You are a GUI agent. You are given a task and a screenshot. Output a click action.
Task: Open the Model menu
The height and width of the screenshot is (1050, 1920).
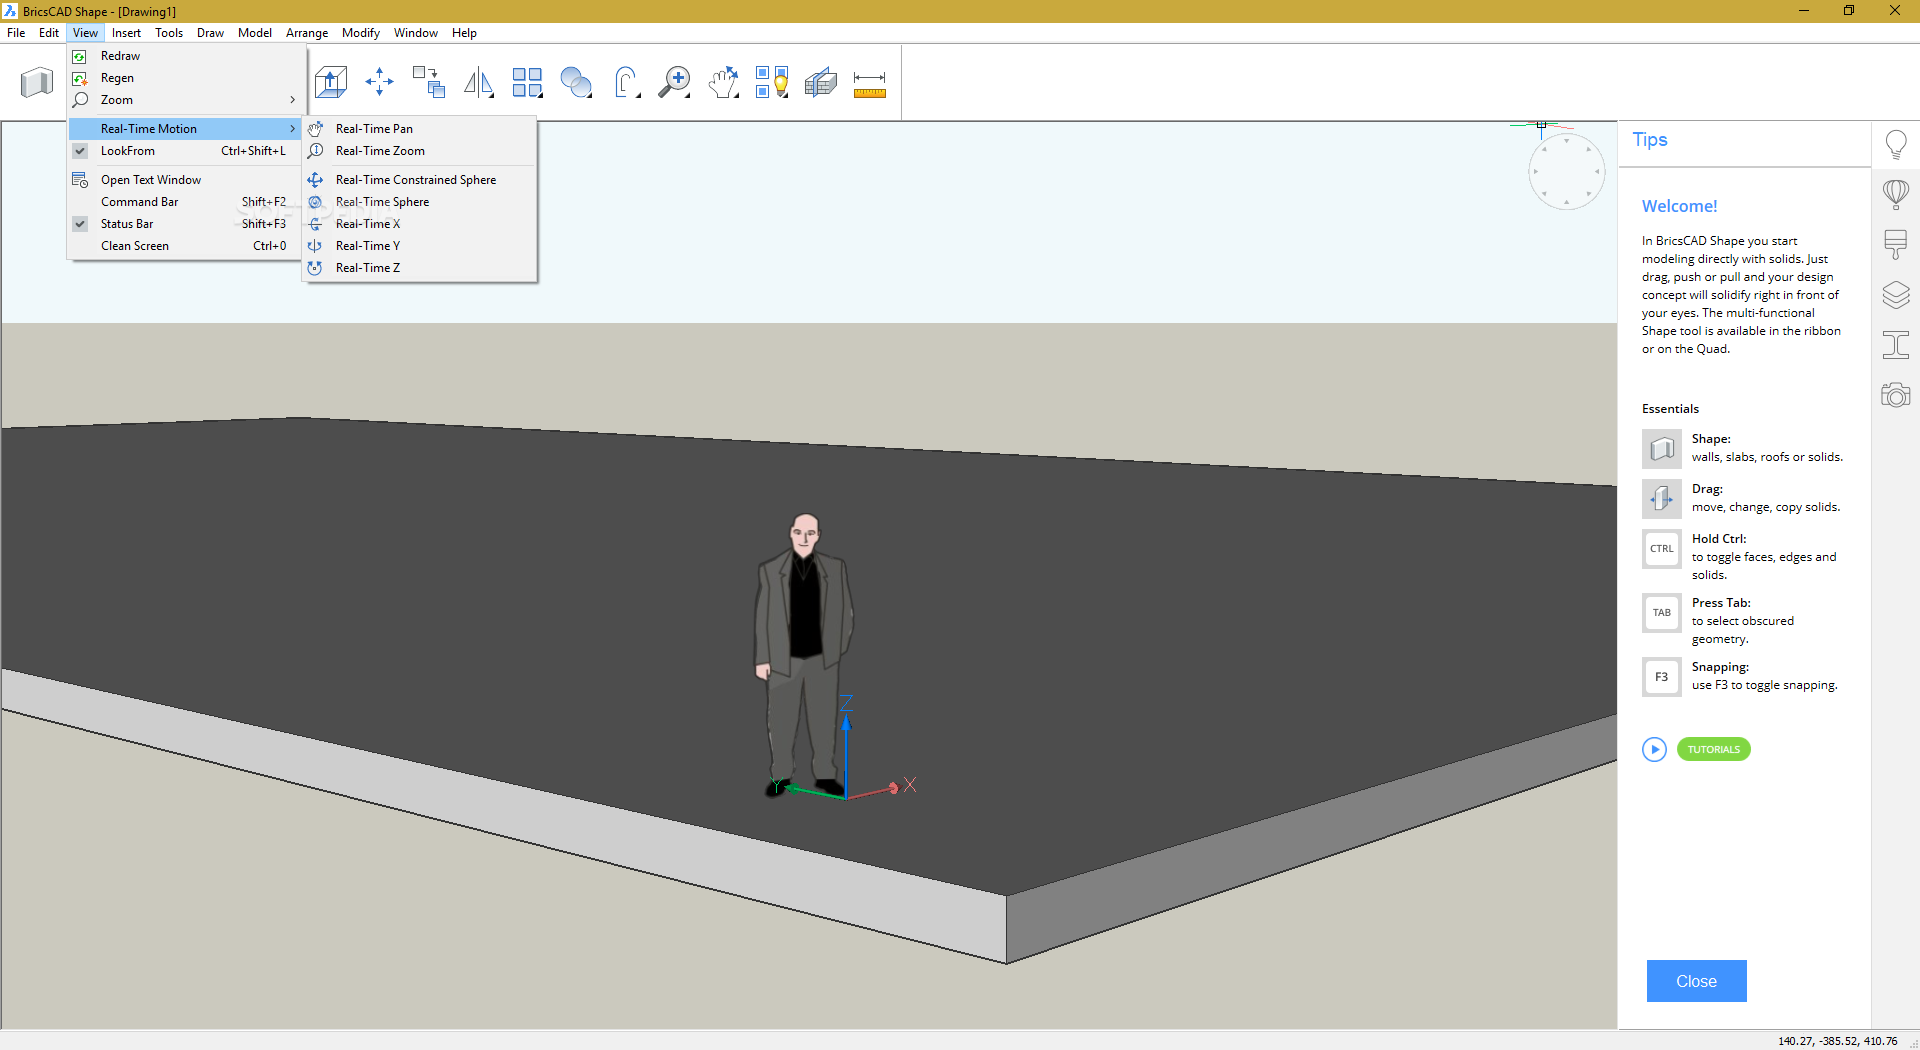point(255,33)
